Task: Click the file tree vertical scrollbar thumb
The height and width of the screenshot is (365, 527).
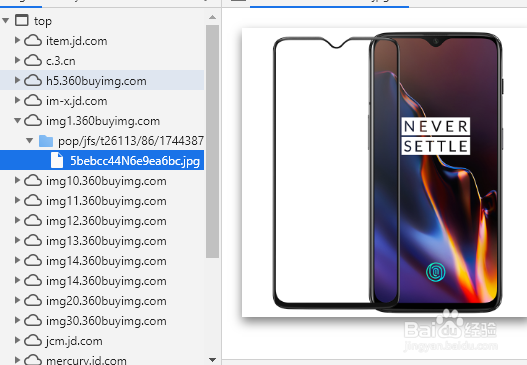Action: click(x=212, y=141)
